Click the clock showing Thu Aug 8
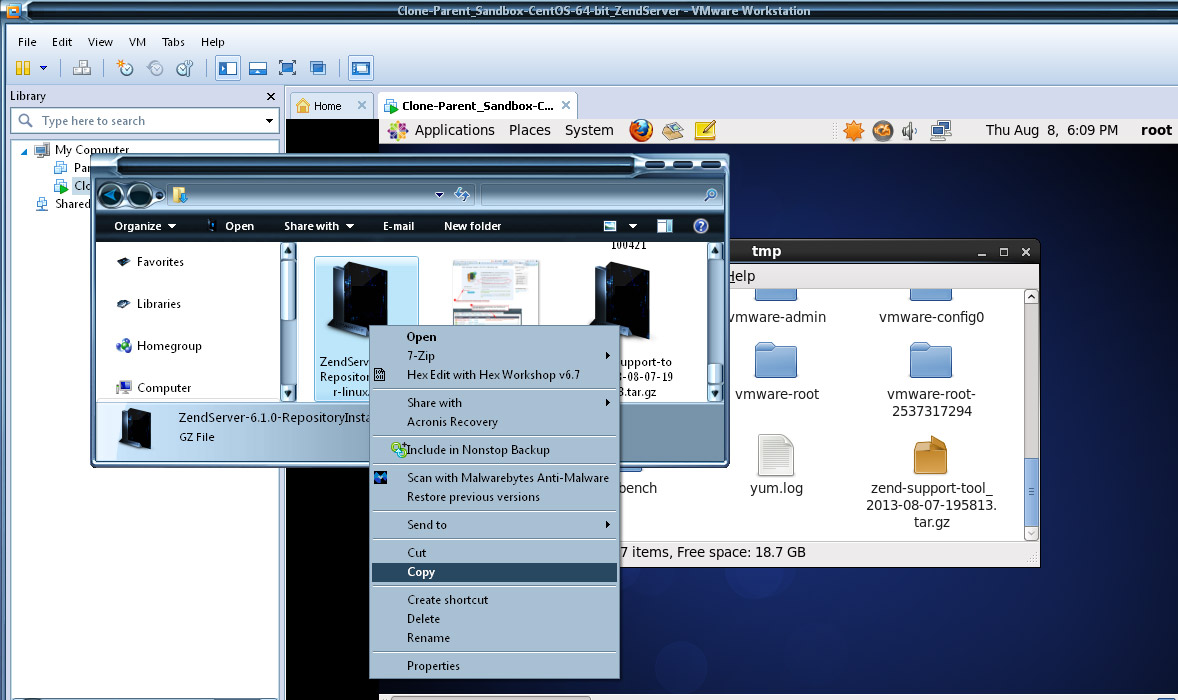This screenshot has height=700, width=1178. [x=1051, y=131]
